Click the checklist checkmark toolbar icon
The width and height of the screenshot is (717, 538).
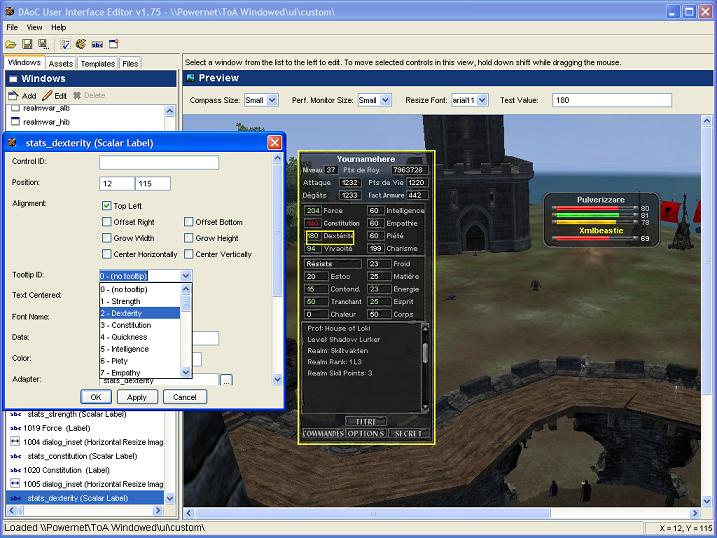pyautogui.click(x=65, y=44)
